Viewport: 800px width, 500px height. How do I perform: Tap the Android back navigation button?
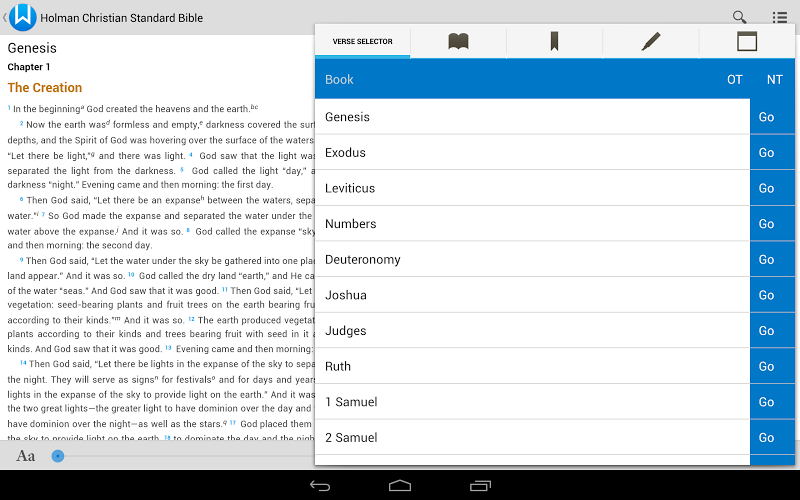tap(320, 486)
